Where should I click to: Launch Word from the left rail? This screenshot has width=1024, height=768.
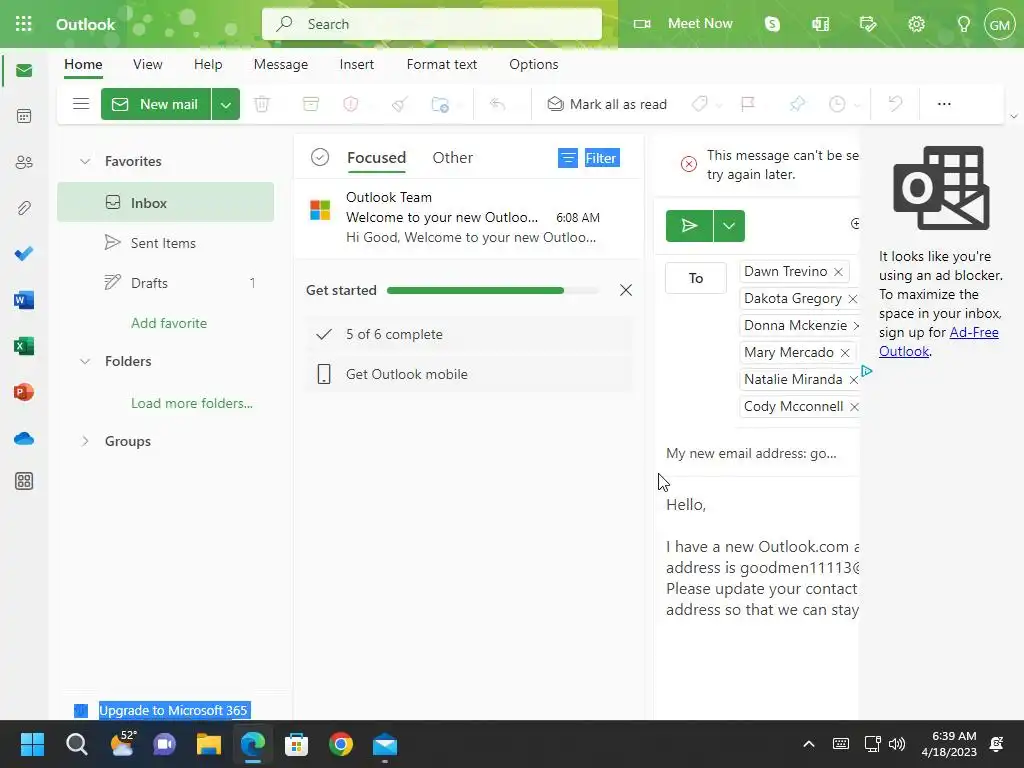(24, 300)
